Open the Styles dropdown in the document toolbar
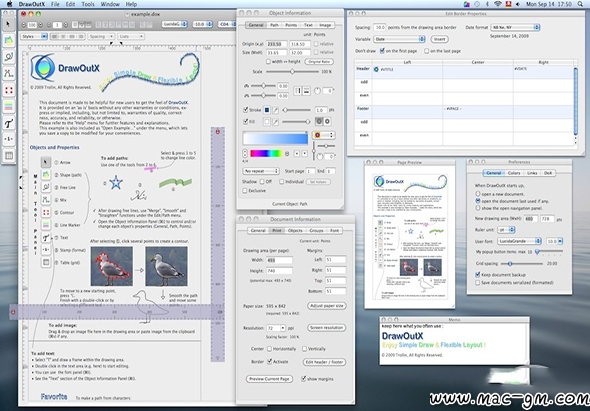This screenshot has width=590, height=411. pos(34,37)
